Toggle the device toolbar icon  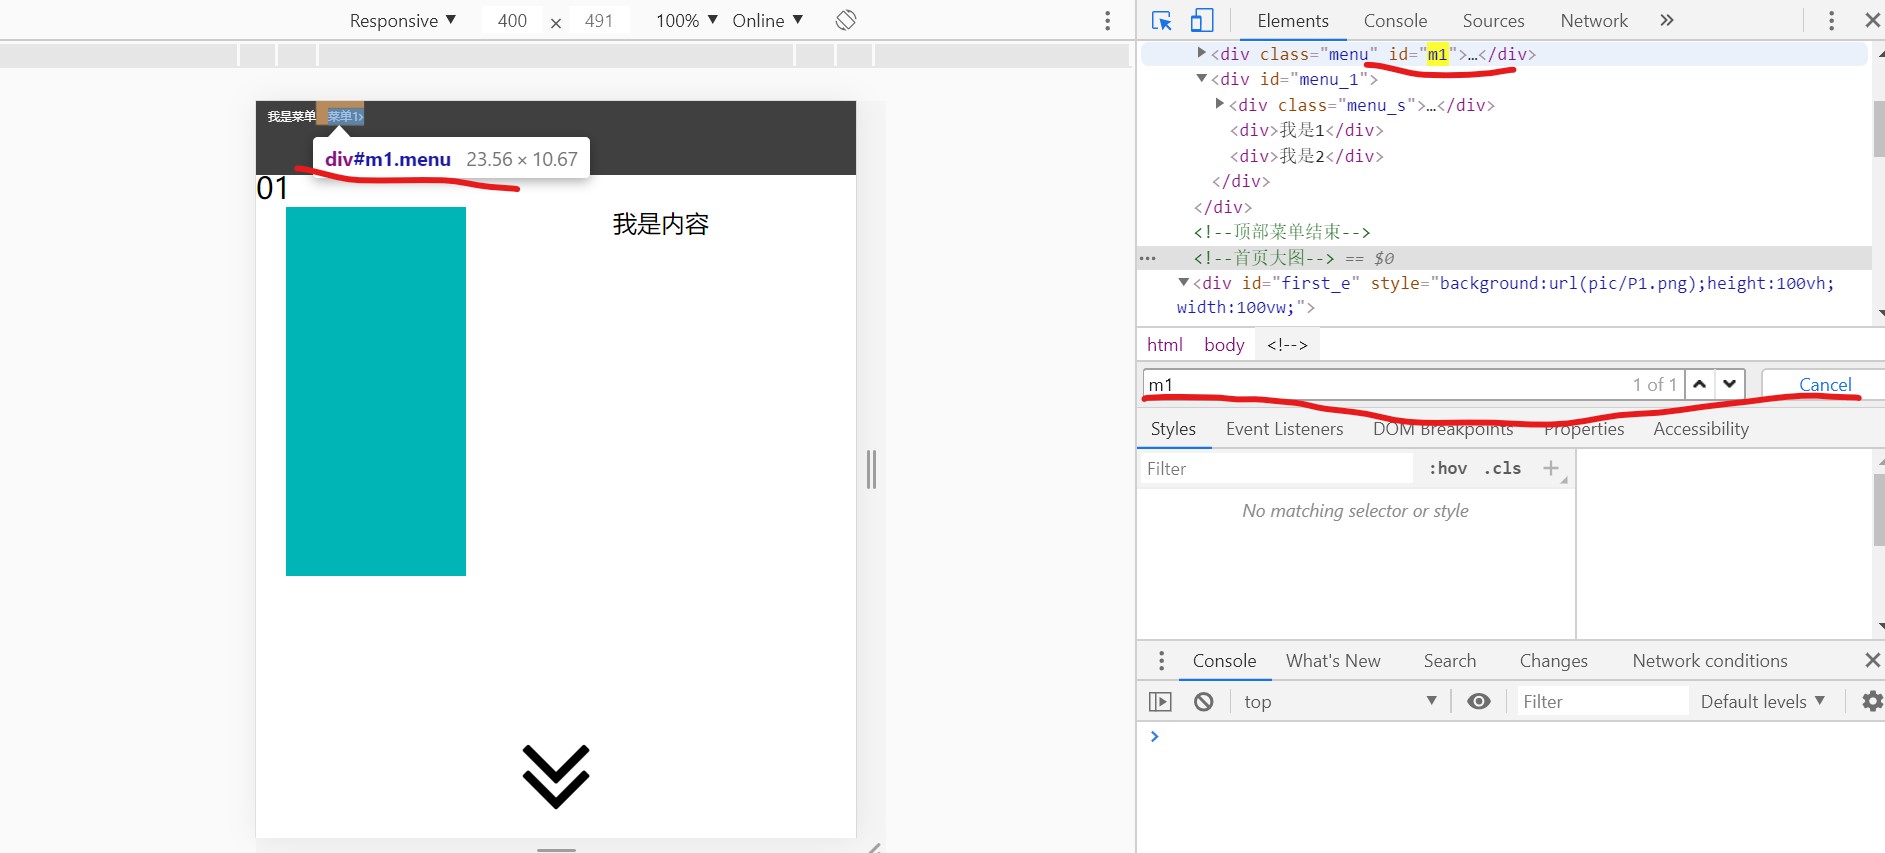1202,21
